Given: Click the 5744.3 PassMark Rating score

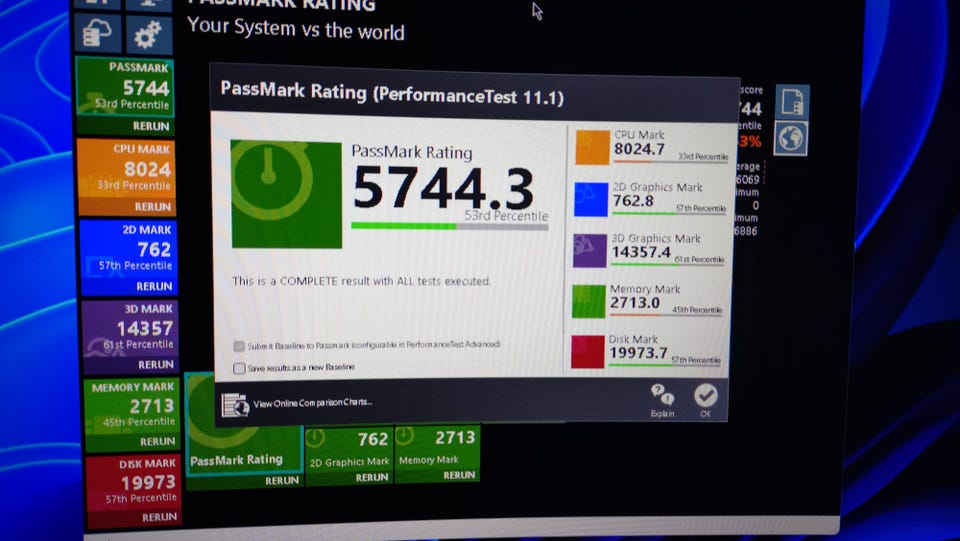Looking at the screenshot, I should (x=443, y=188).
